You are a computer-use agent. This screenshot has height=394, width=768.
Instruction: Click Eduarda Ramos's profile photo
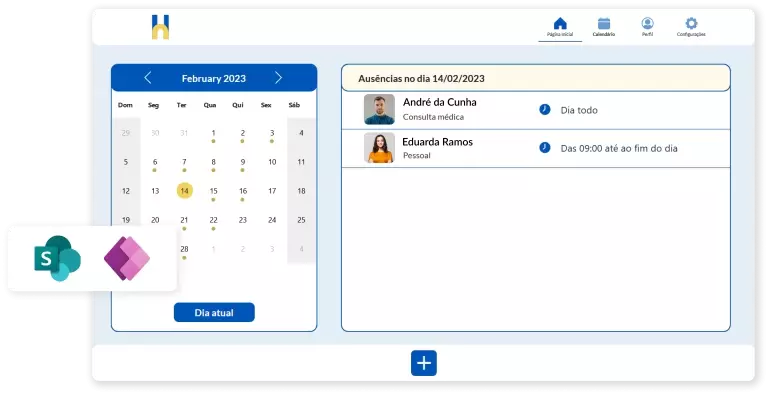379,148
